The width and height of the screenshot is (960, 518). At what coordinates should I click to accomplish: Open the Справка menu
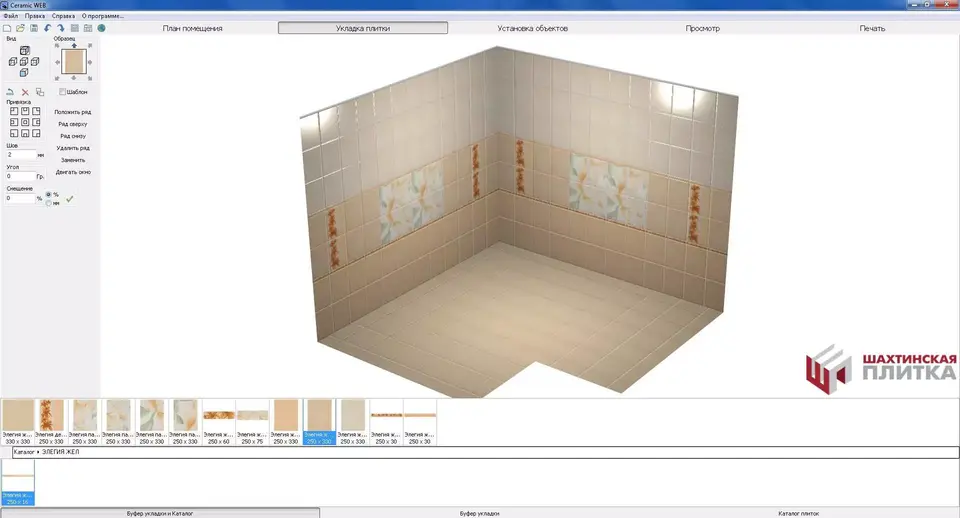(x=63, y=16)
